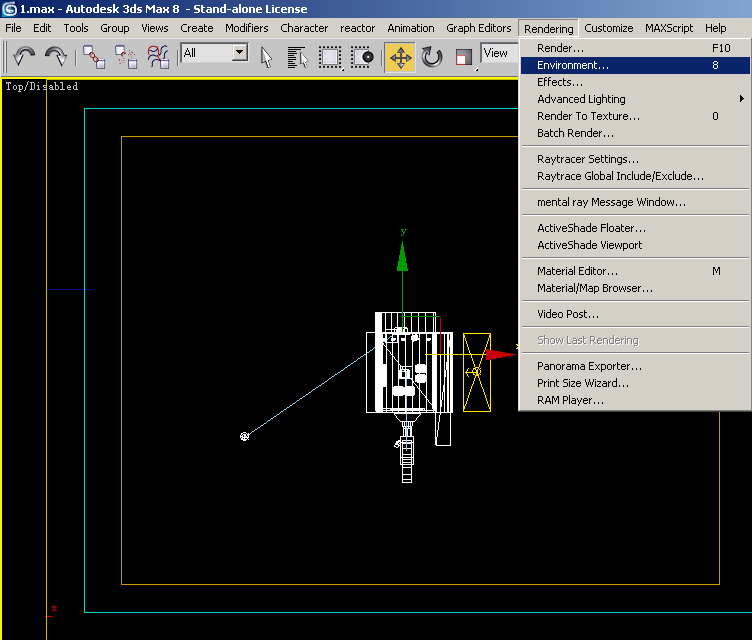The height and width of the screenshot is (640, 752).
Task: Choose Batch Render...
Action: coord(635,133)
